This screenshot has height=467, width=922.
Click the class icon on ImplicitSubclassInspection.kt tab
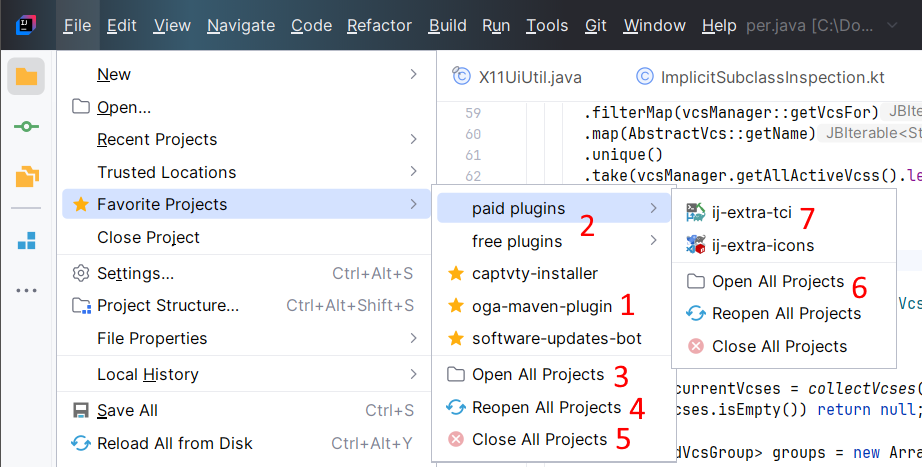click(644, 76)
